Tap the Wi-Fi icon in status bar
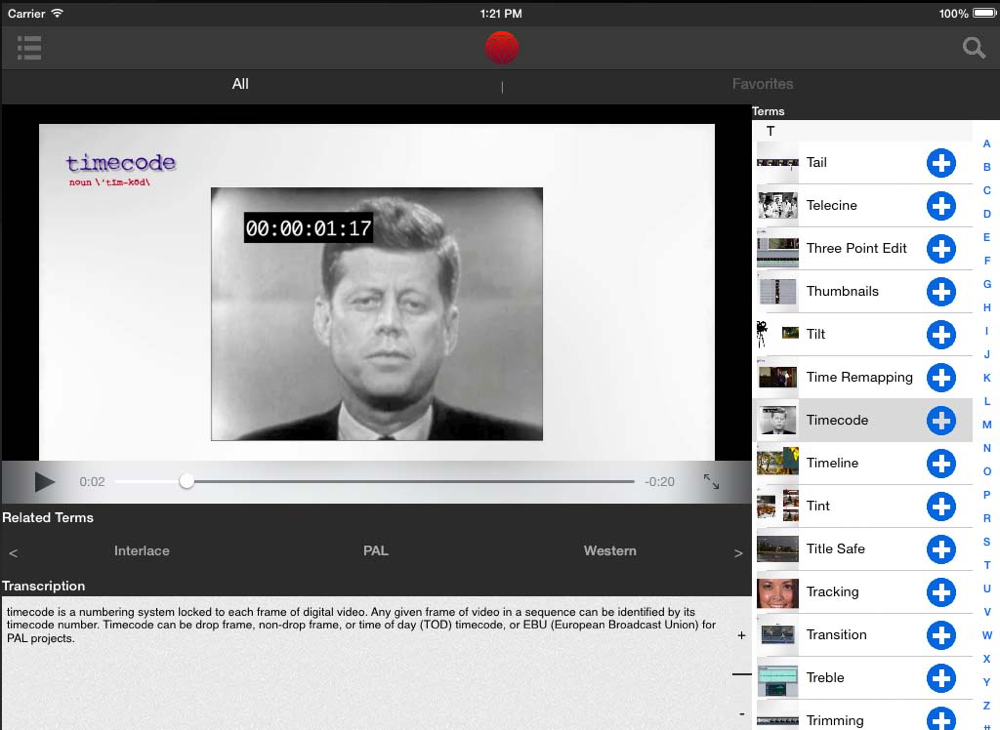 click(x=57, y=13)
